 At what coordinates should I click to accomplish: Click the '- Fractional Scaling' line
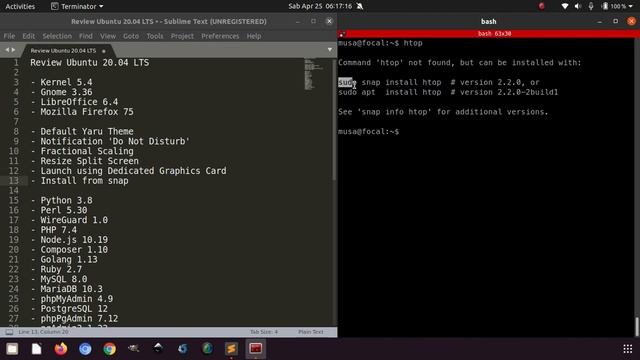click(82, 151)
